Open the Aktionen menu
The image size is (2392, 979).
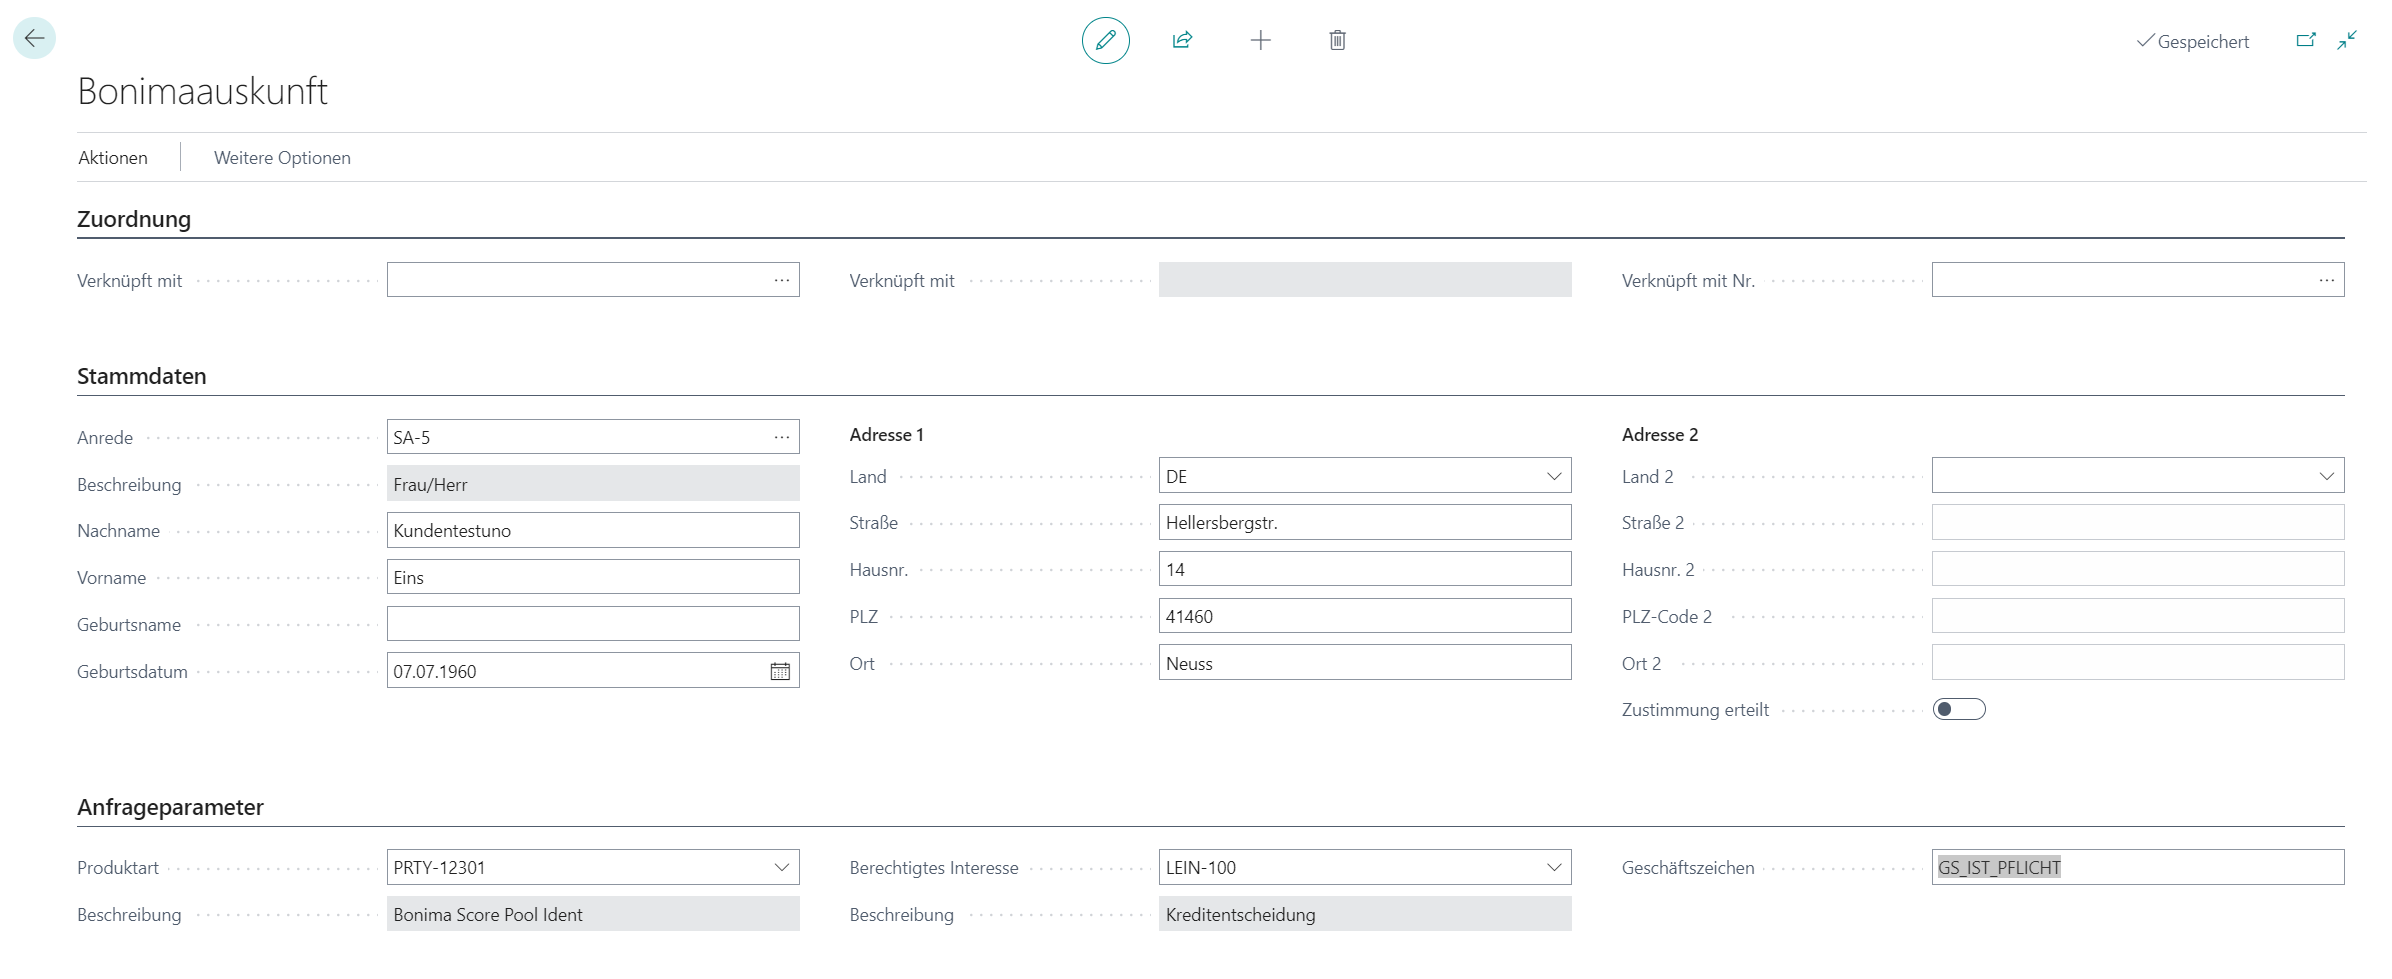pyautogui.click(x=113, y=158)
